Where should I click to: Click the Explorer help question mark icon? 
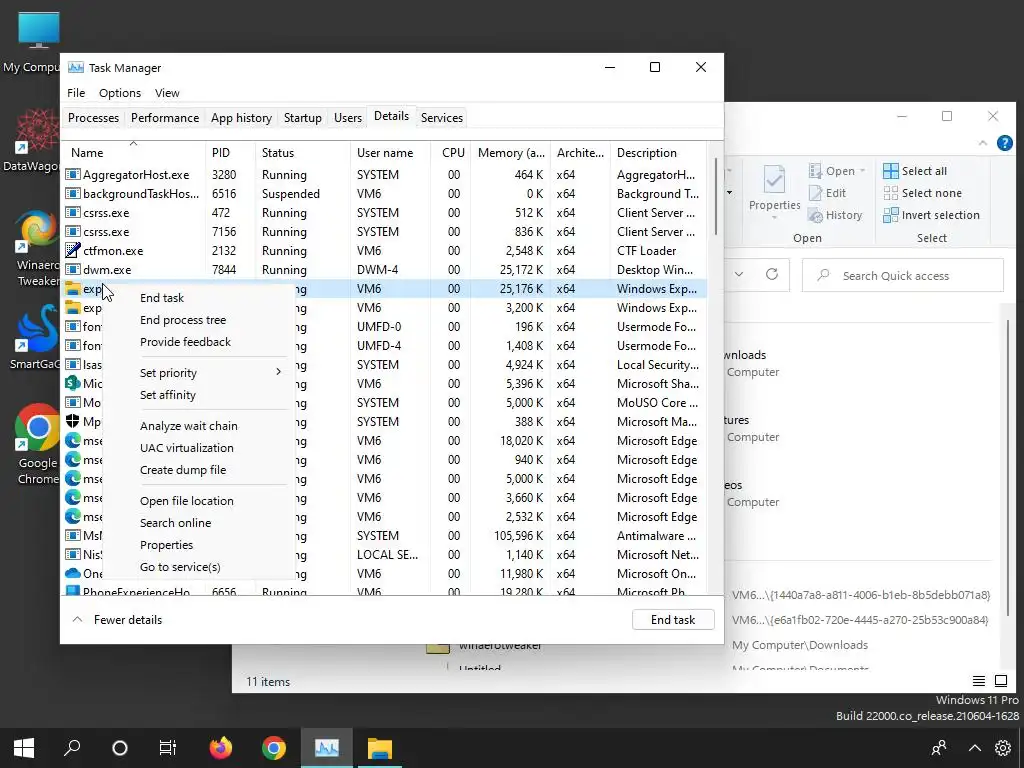1004,143
